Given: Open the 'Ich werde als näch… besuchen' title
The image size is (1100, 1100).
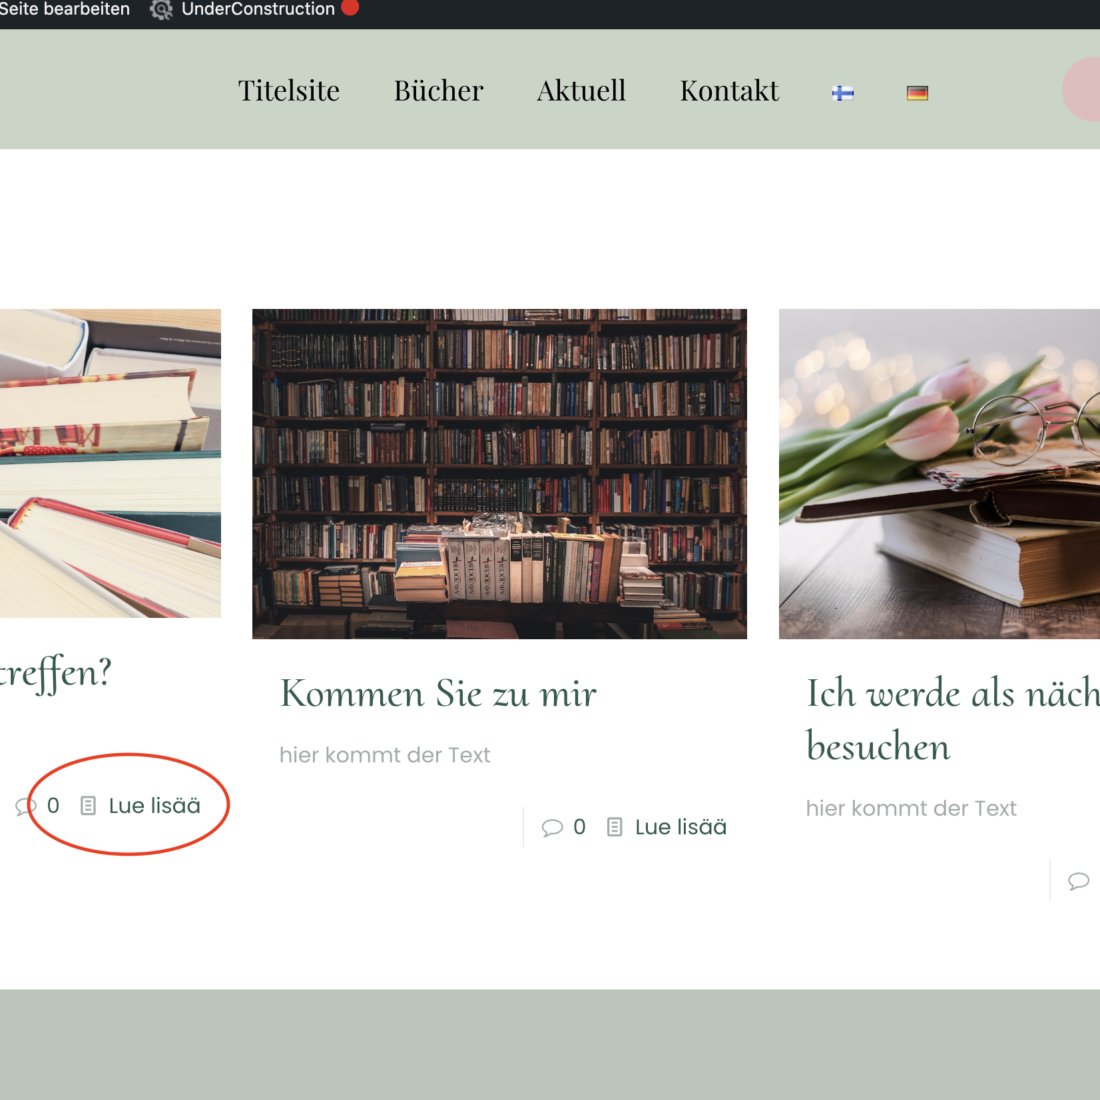Looking at the screenshot, I should (952, 719).
